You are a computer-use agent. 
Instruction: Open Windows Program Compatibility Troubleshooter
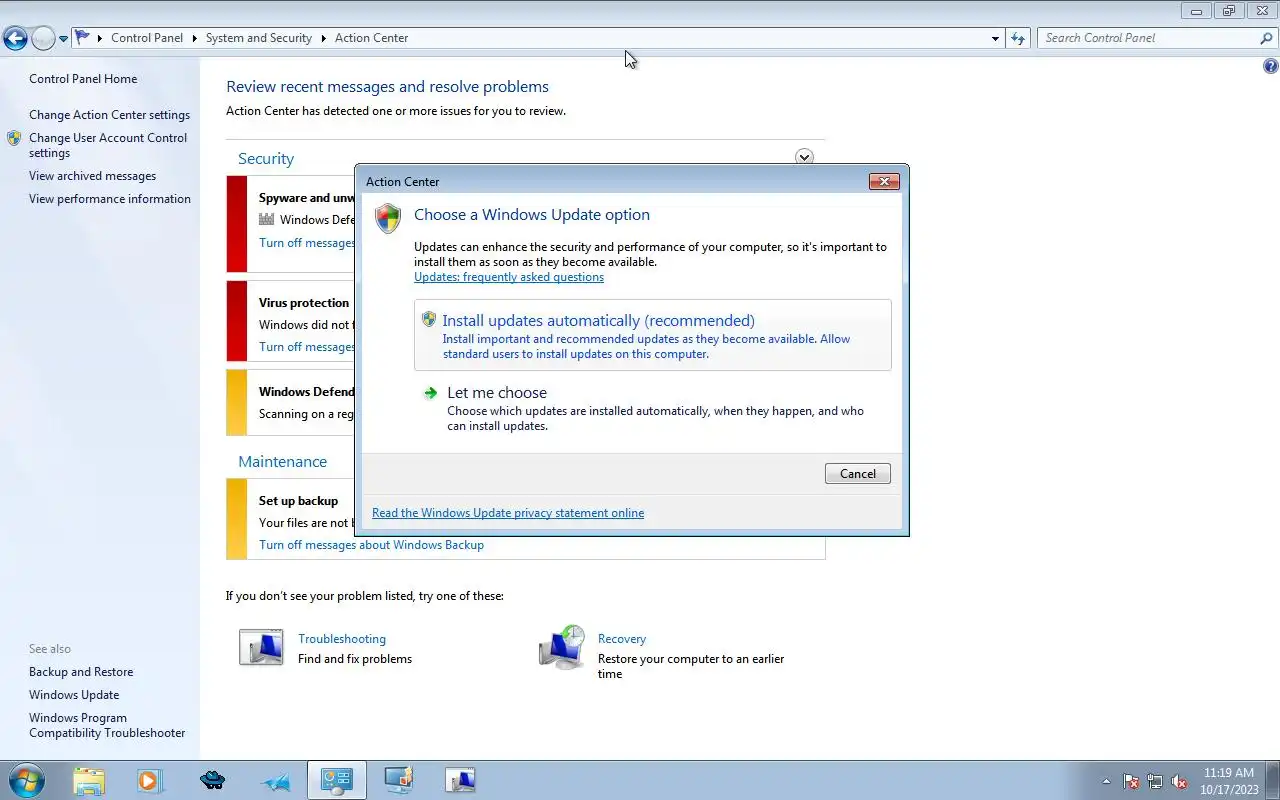(x=107, y=725)
